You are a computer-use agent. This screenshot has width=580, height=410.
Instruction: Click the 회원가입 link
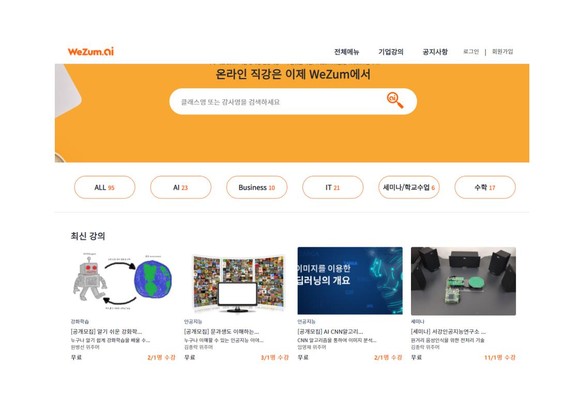(502, 52)
